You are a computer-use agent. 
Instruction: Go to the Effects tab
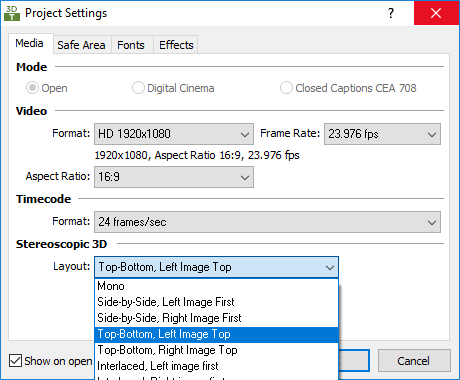coord(176,45)
